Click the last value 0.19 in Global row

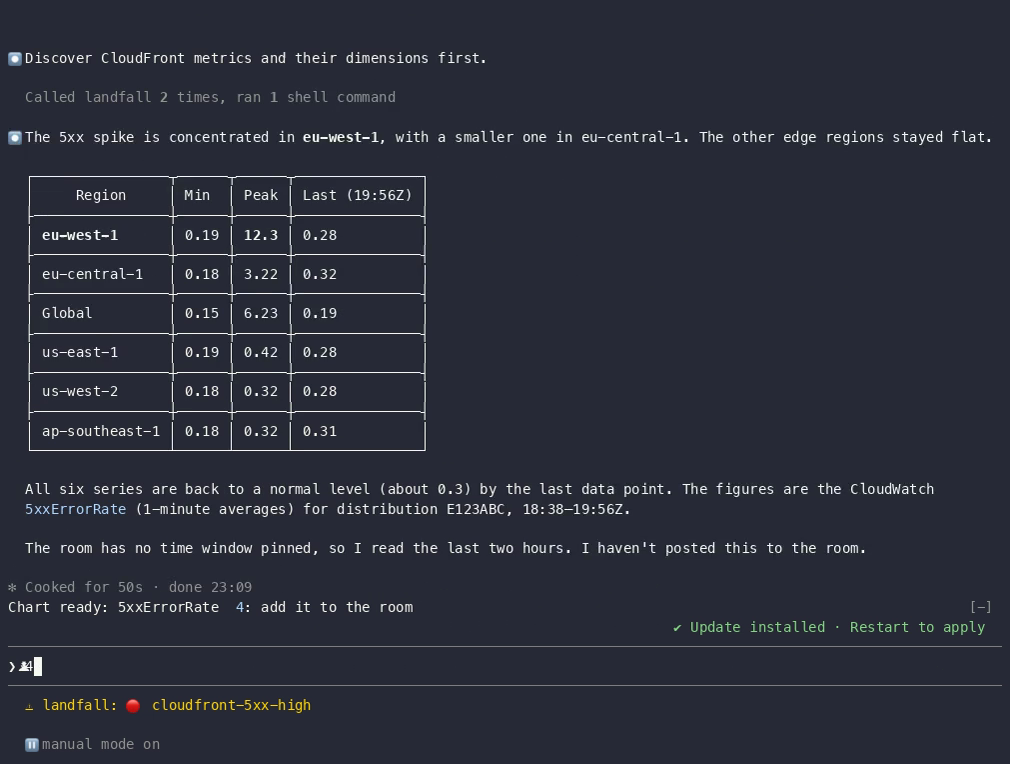(x=319, y=314)
